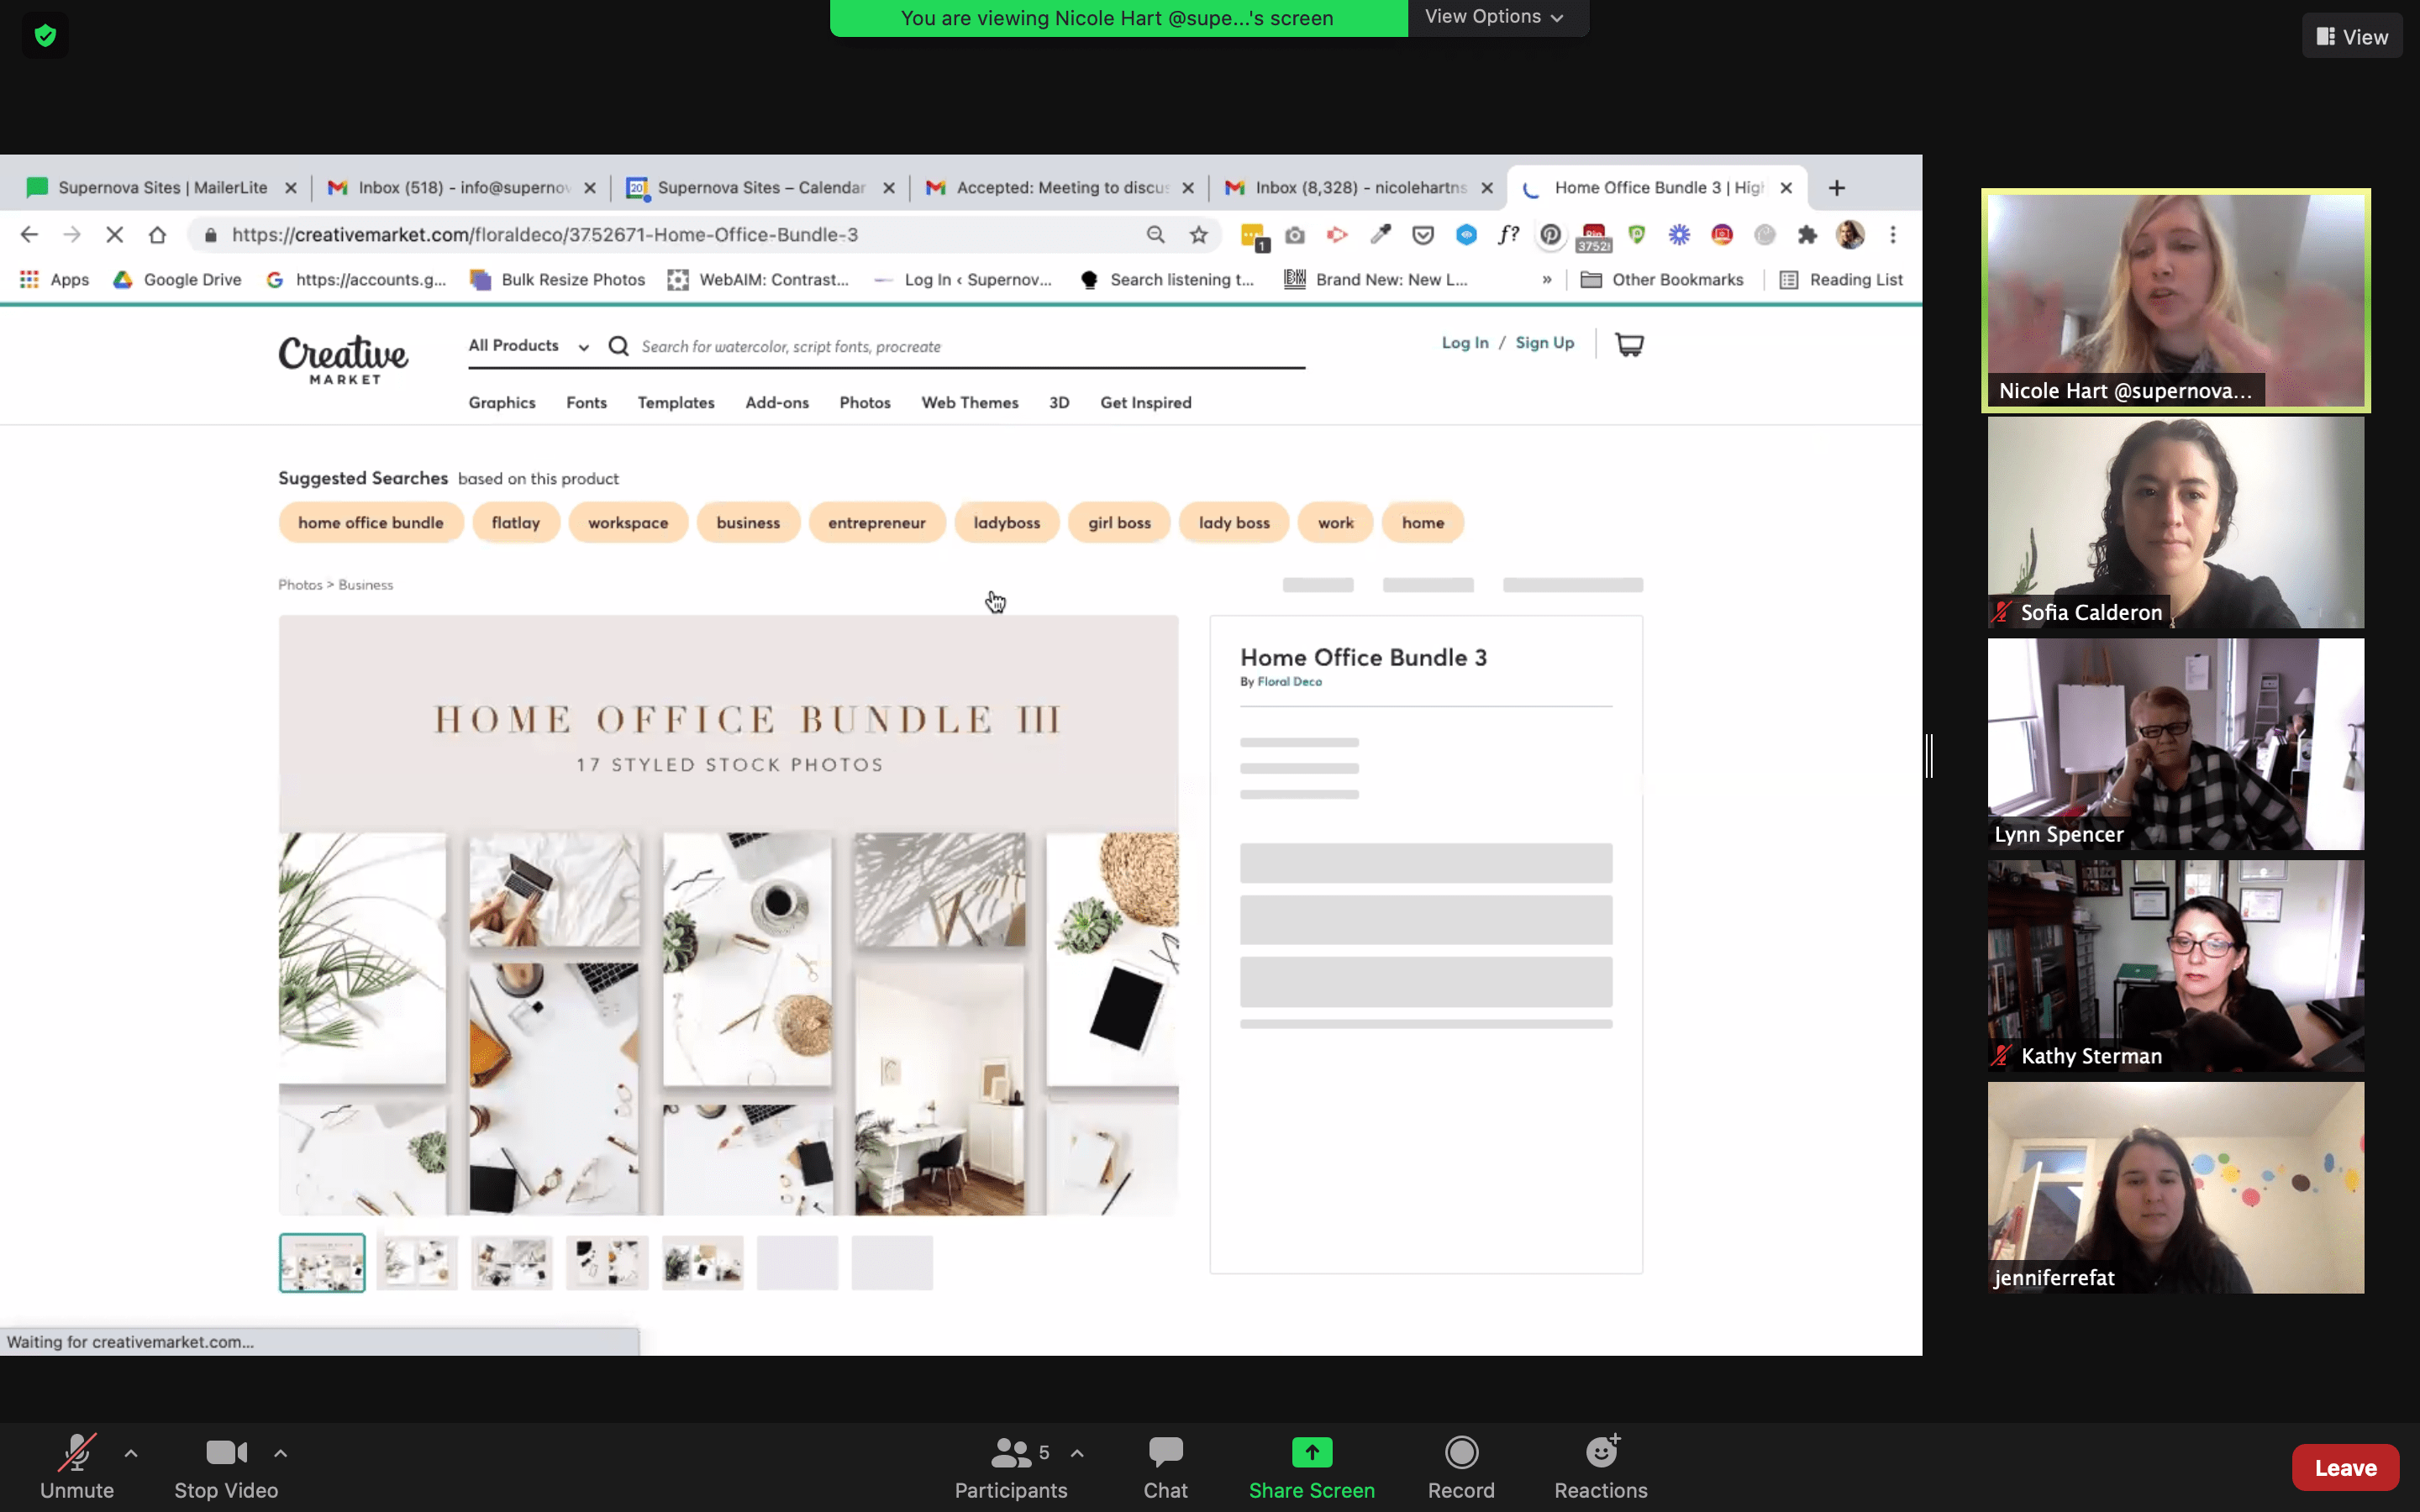
Task: Unmute the microphone
Action: tap(77, 1466)
